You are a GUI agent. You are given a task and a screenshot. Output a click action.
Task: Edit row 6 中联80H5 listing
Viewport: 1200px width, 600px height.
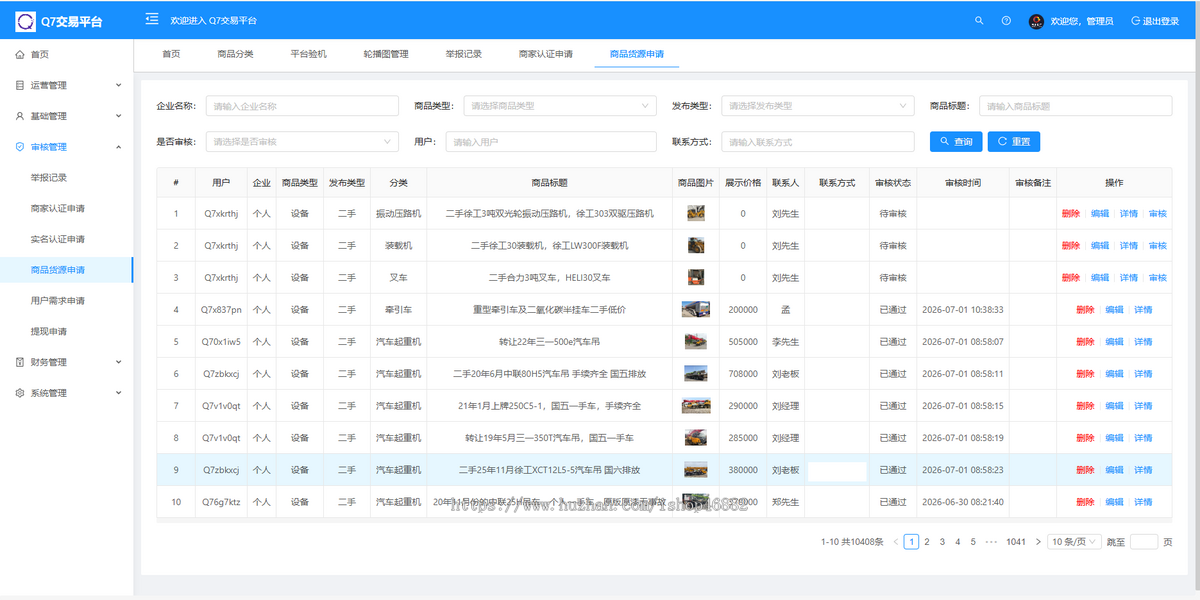[1114, 374]
